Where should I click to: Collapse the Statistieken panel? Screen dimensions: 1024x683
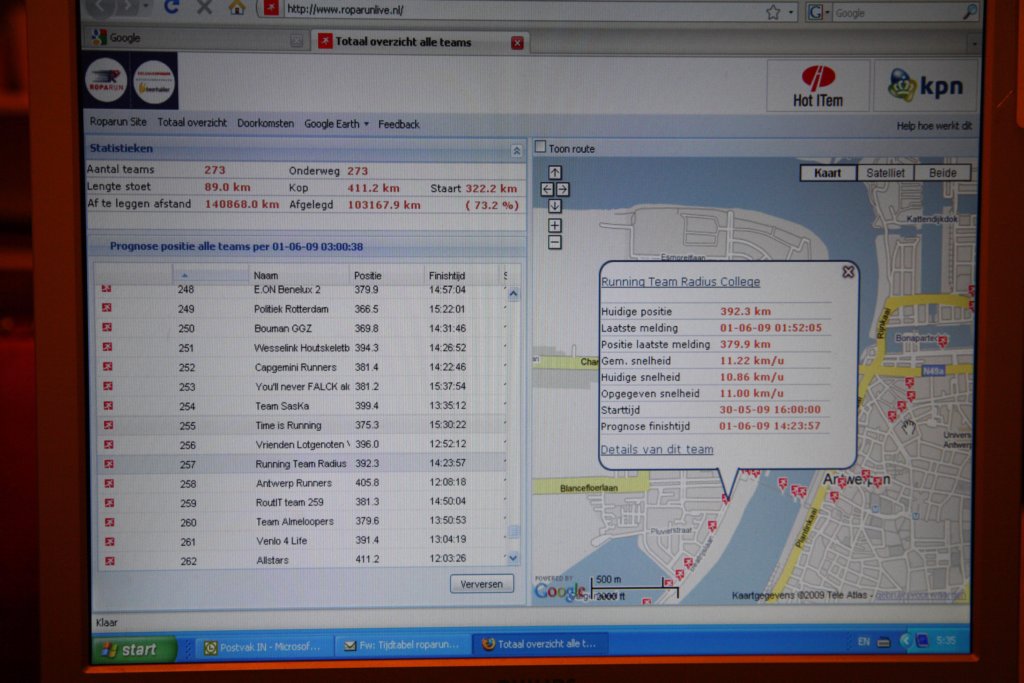tap(517, 151)
